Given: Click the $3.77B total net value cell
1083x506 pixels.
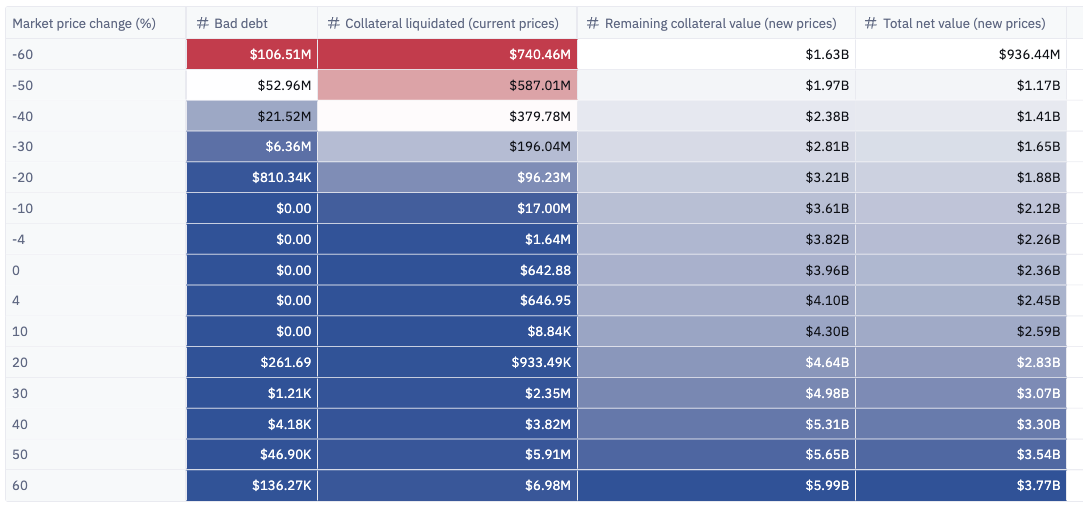Looking at the screenshot, I should pos(960,486).
